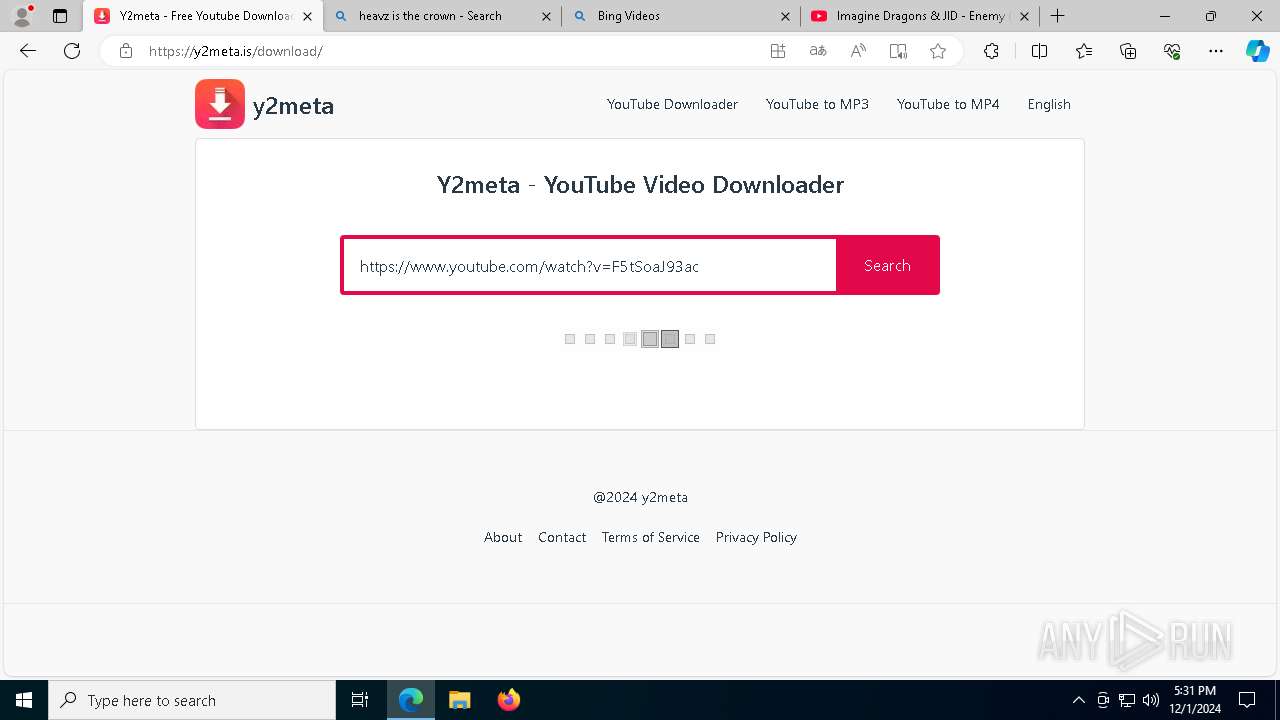Viewport: 1280px width, 720px height.
Task: Open Privacy Policy link
Action: [756, 537]
